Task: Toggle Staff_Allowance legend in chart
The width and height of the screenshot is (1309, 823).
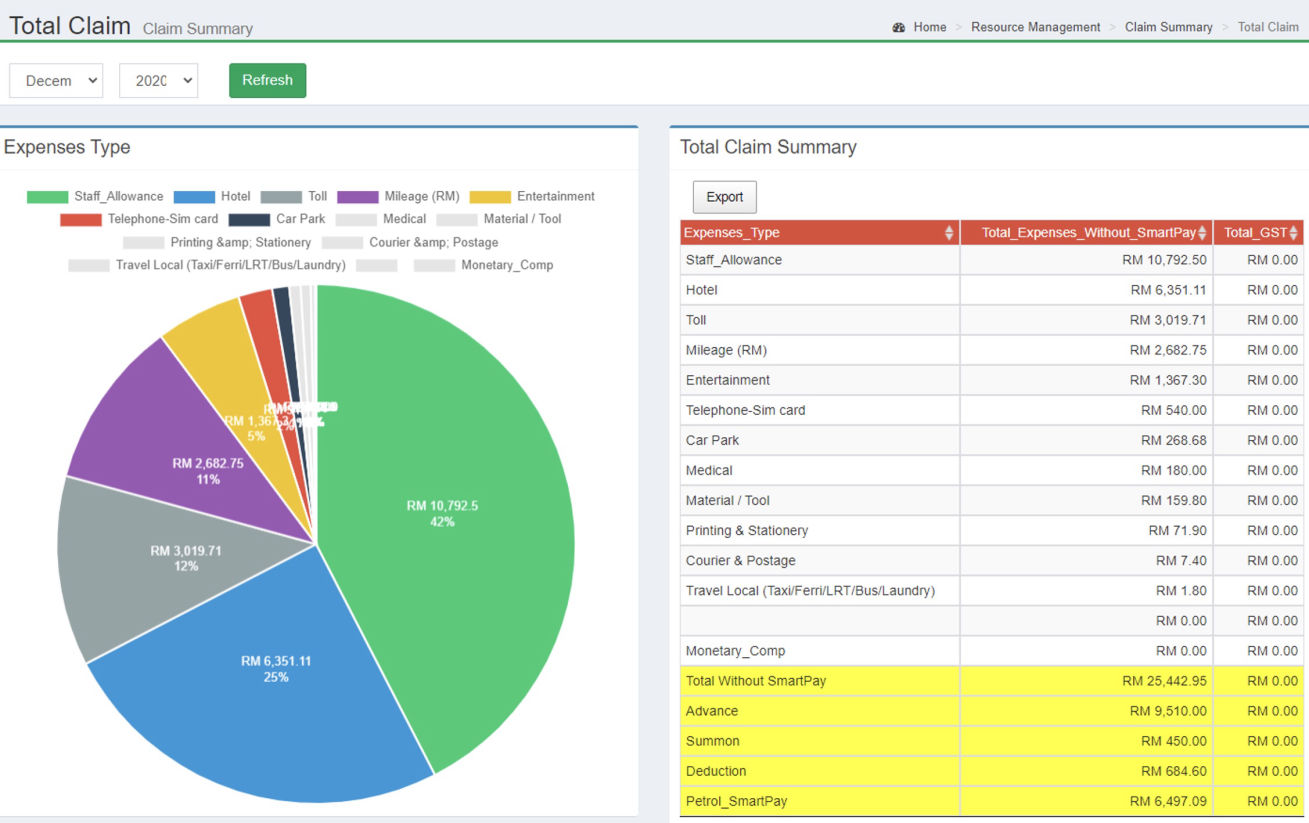Action: tap(95, 197)
